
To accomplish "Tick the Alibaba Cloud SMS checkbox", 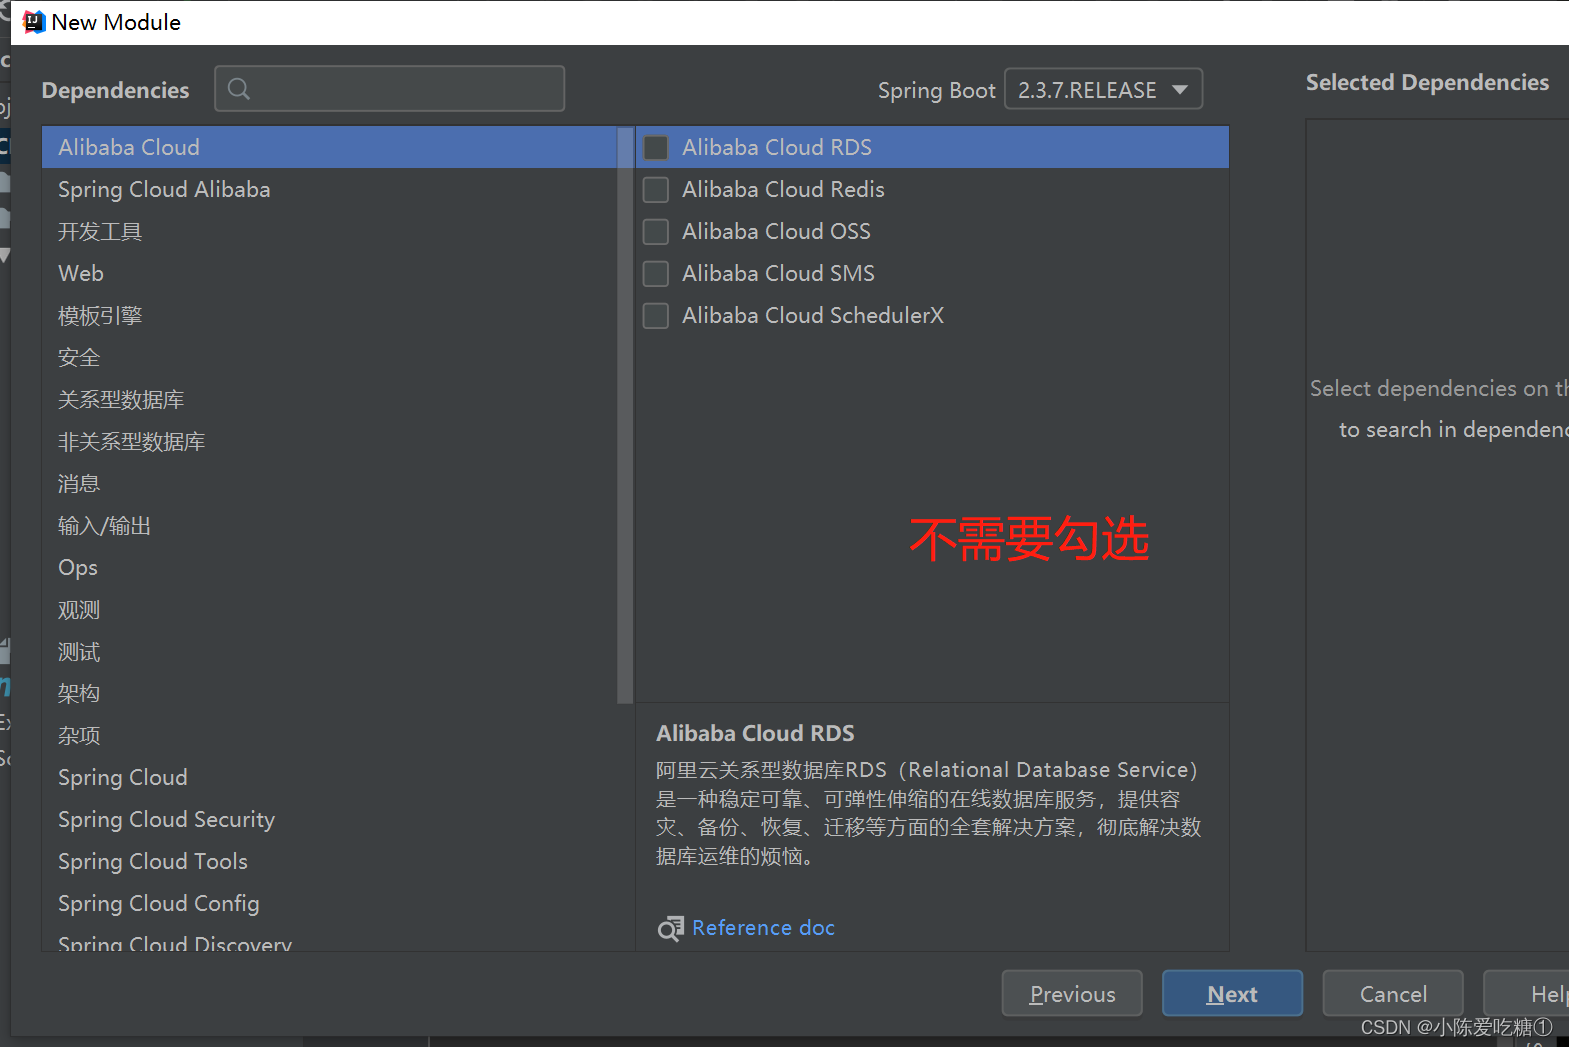I will click(656, 274).
